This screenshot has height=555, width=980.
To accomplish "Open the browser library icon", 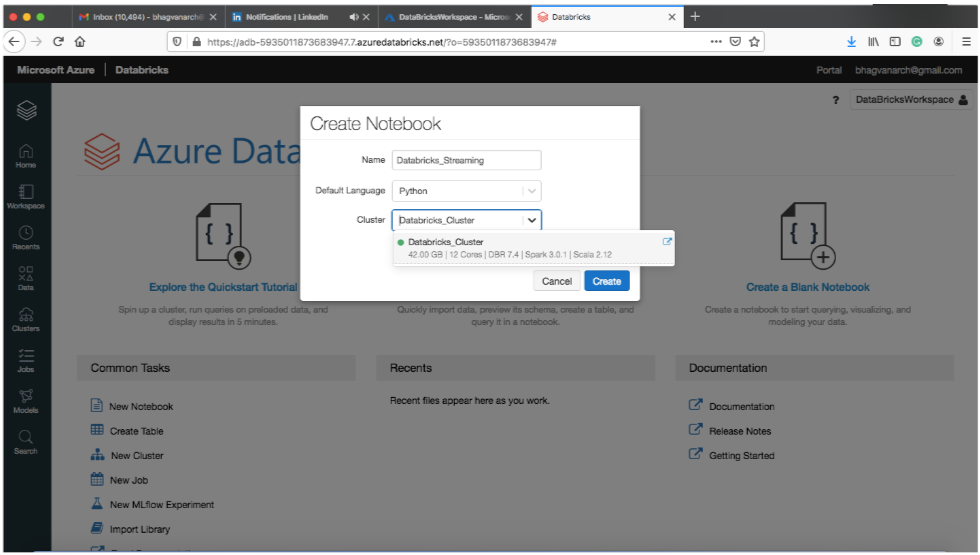I will pyautogui.click(x=873, y=42).
